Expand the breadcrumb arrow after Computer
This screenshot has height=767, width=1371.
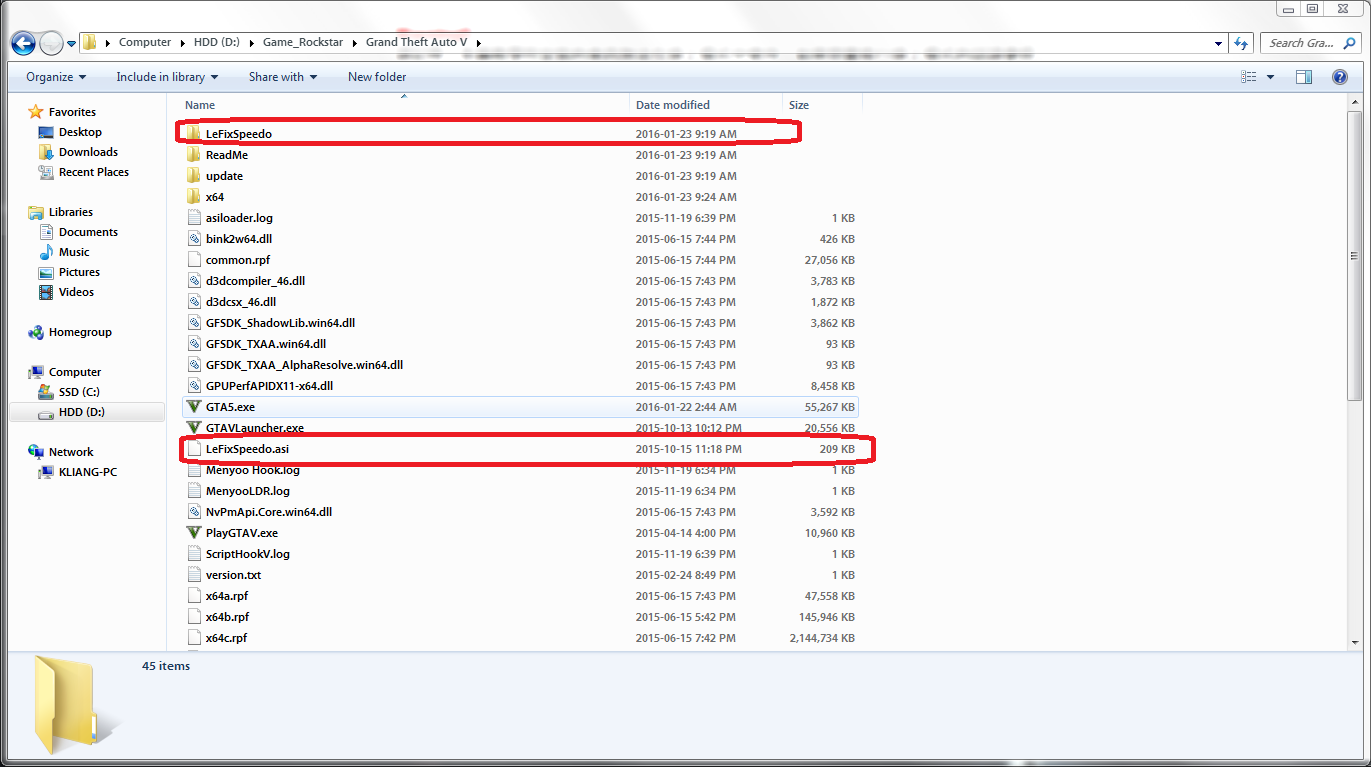click(181, 43)
